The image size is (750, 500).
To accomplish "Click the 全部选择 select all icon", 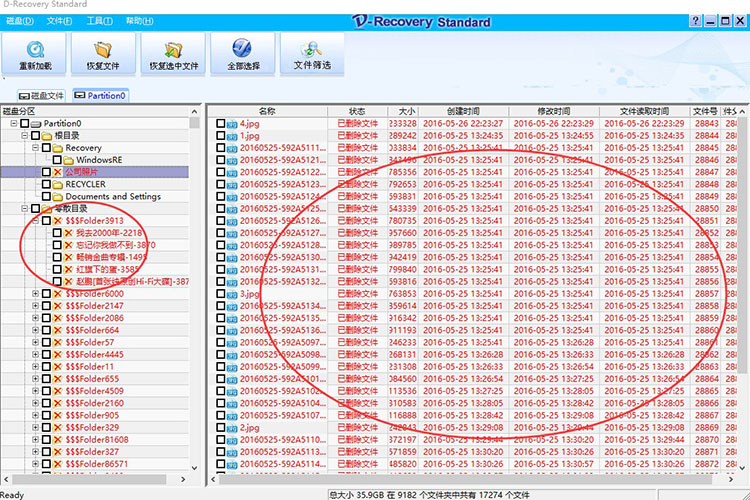I will click(242, 48).
